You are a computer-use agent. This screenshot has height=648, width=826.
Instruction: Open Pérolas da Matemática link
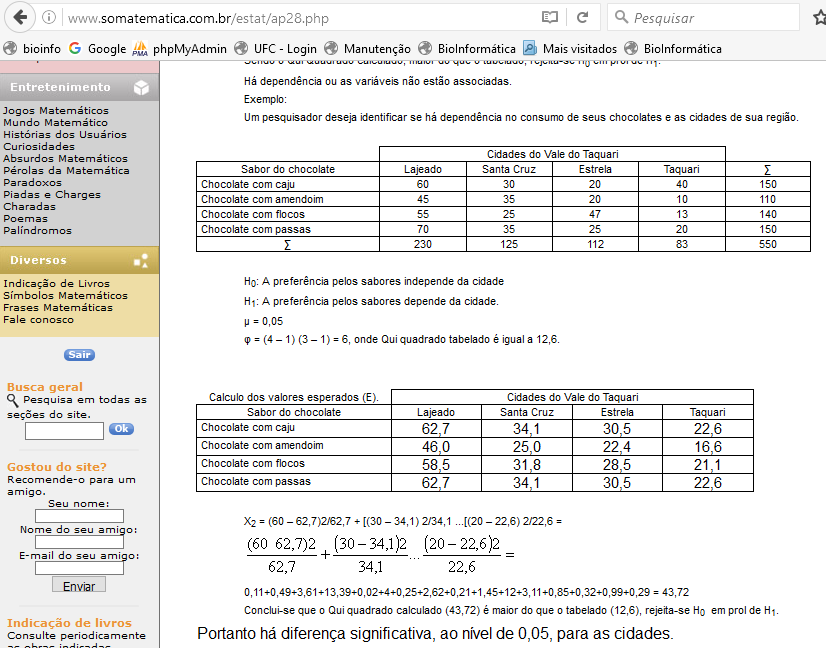click(x=66, y=171)
